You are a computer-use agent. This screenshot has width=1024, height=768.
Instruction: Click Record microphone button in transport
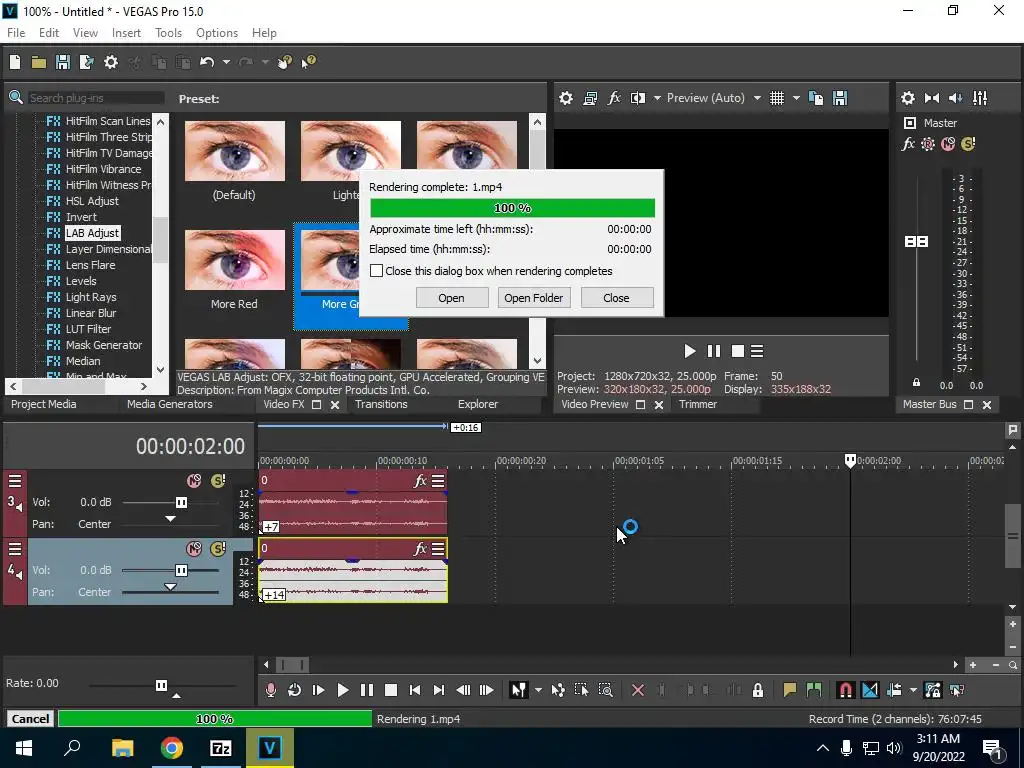pyautogui.click(x=270, y=690)
